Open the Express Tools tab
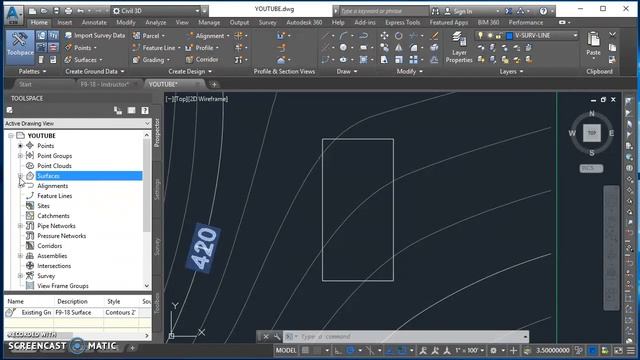 [x=402, y=22]
